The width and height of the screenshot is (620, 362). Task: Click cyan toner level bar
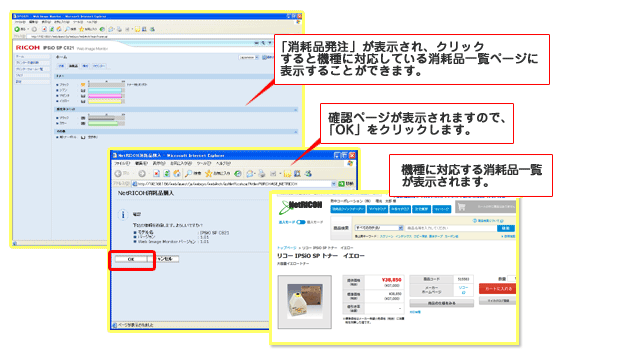click(105, 90)
